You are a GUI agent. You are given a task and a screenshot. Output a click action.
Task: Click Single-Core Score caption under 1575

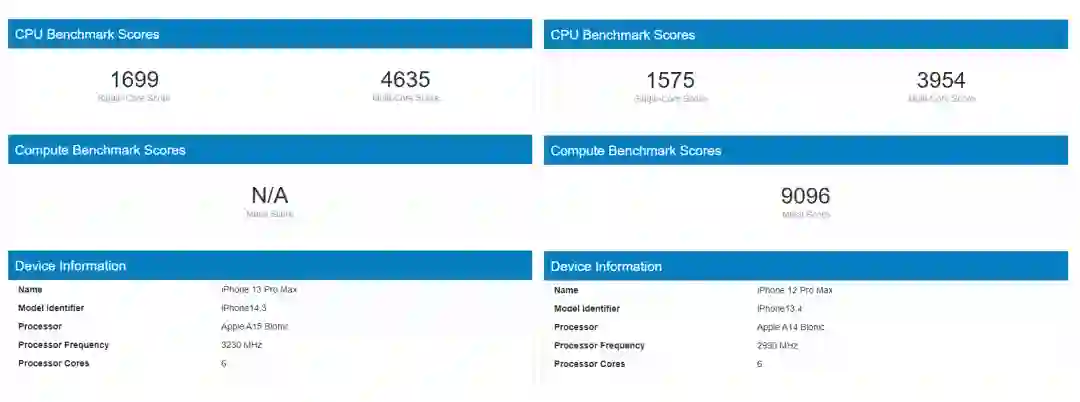coord(670,98)
